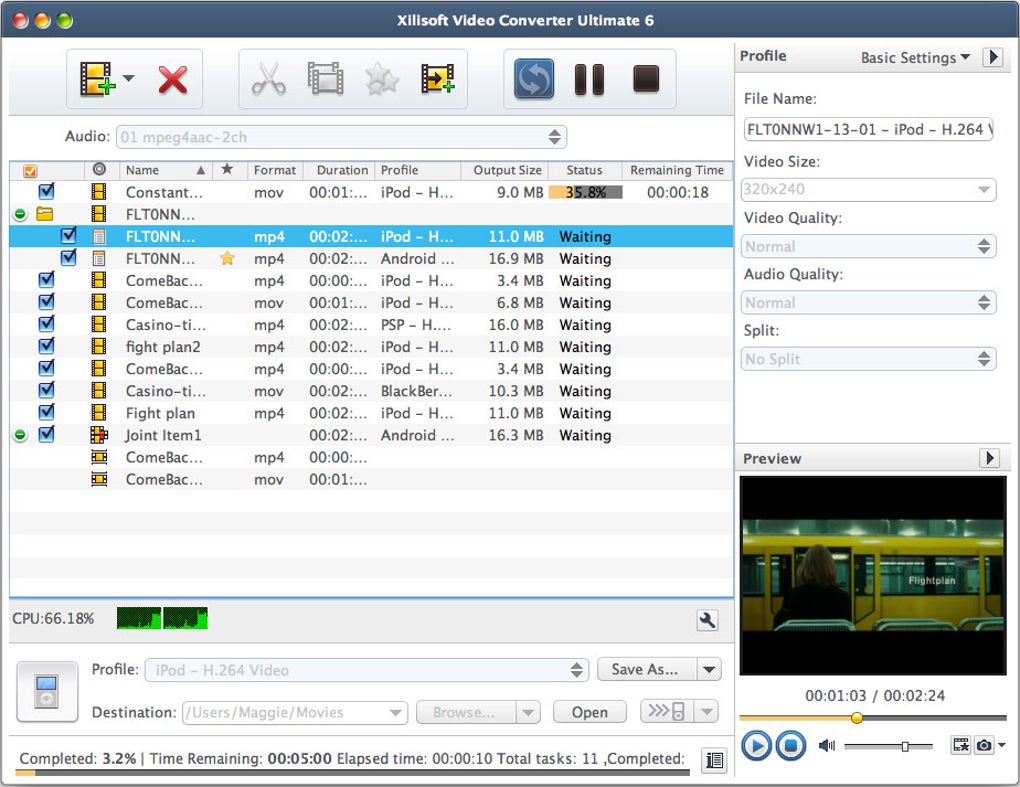Open the Audio track dropdown
1020x787 pixels.
(x=554, y=136)
